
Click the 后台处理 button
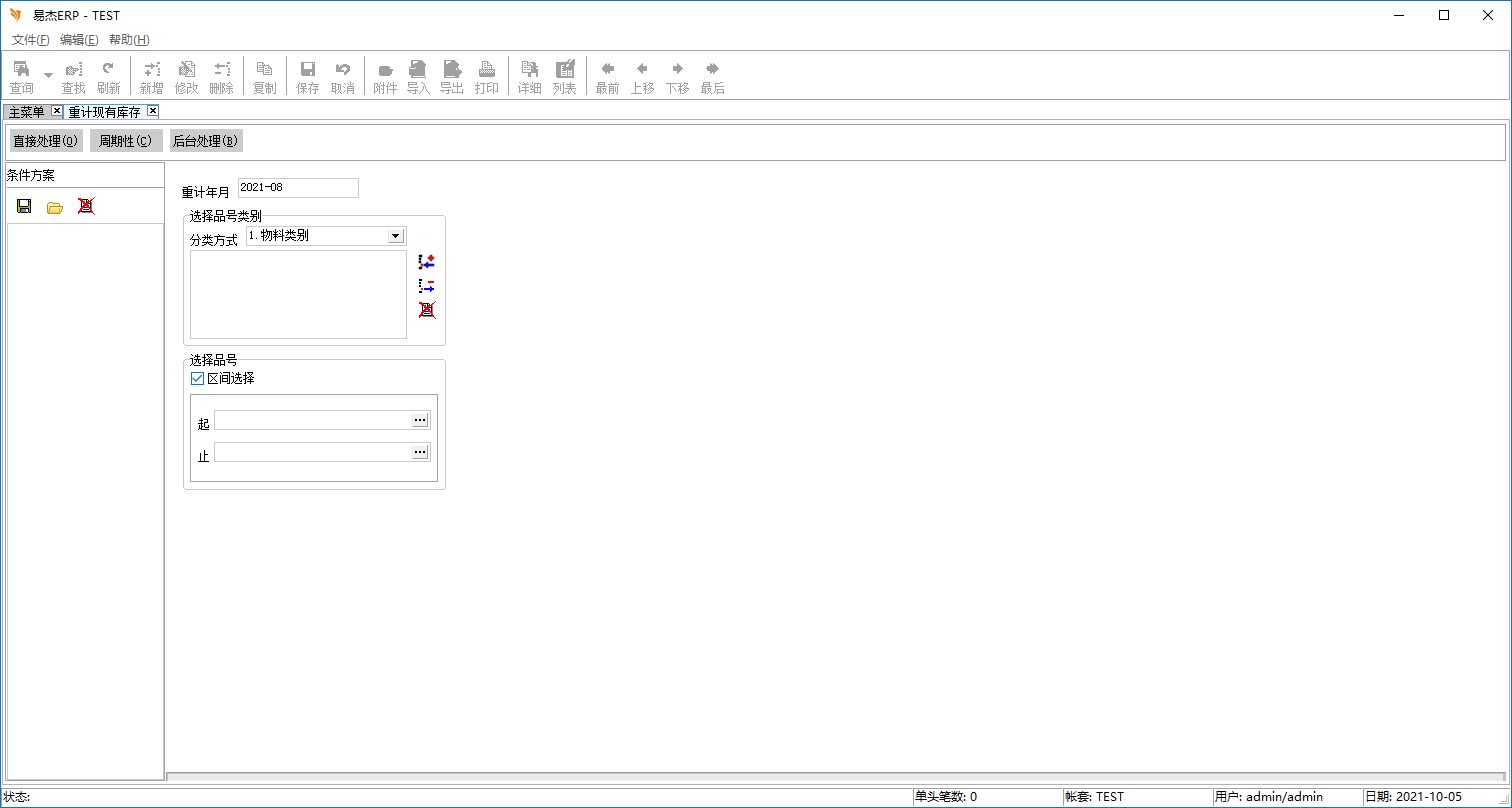(x=206, y=141)
